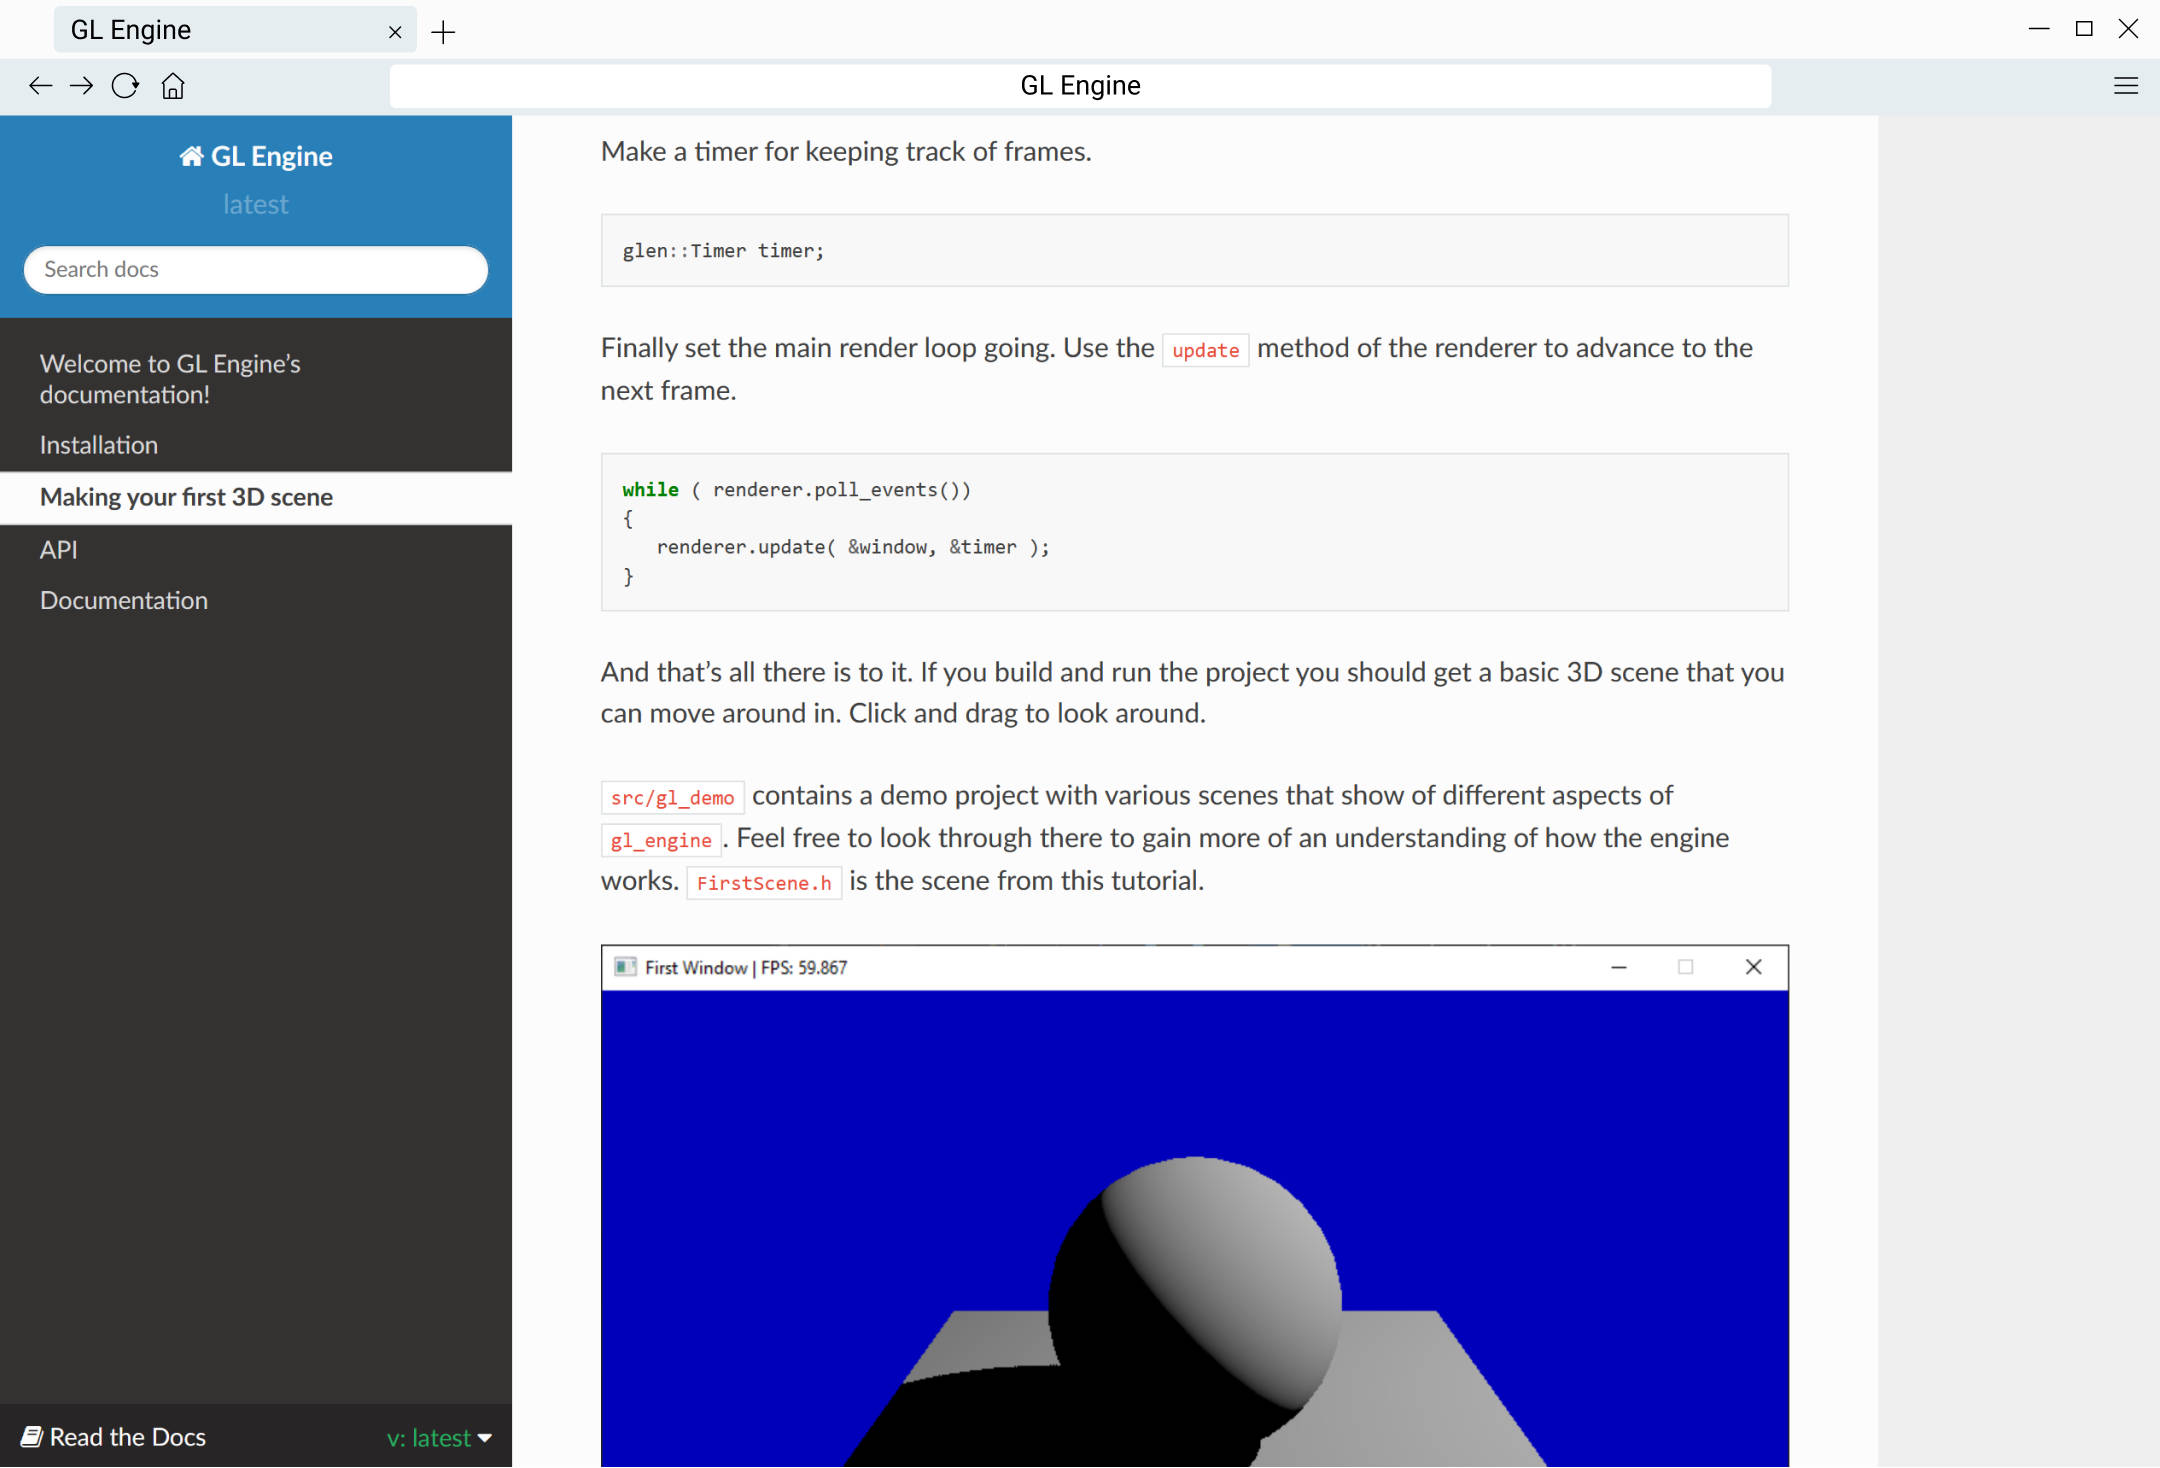Click the browser back navigation arrow
The height and width of the screenshot is (1468, 2160).
38,84
